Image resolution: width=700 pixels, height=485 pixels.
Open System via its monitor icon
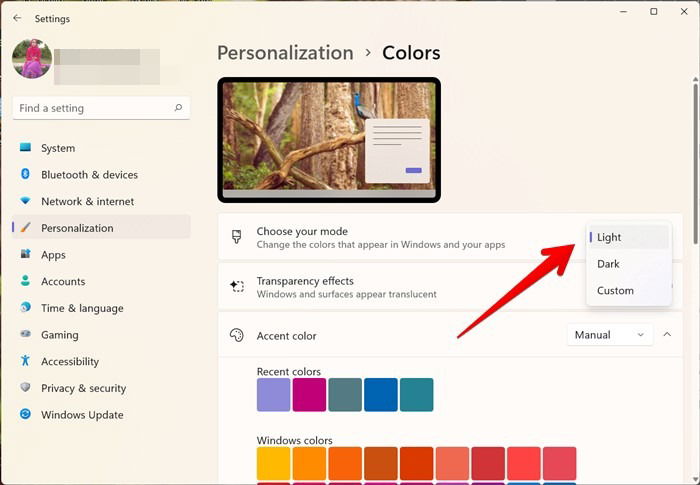click(x=25, y=147)
